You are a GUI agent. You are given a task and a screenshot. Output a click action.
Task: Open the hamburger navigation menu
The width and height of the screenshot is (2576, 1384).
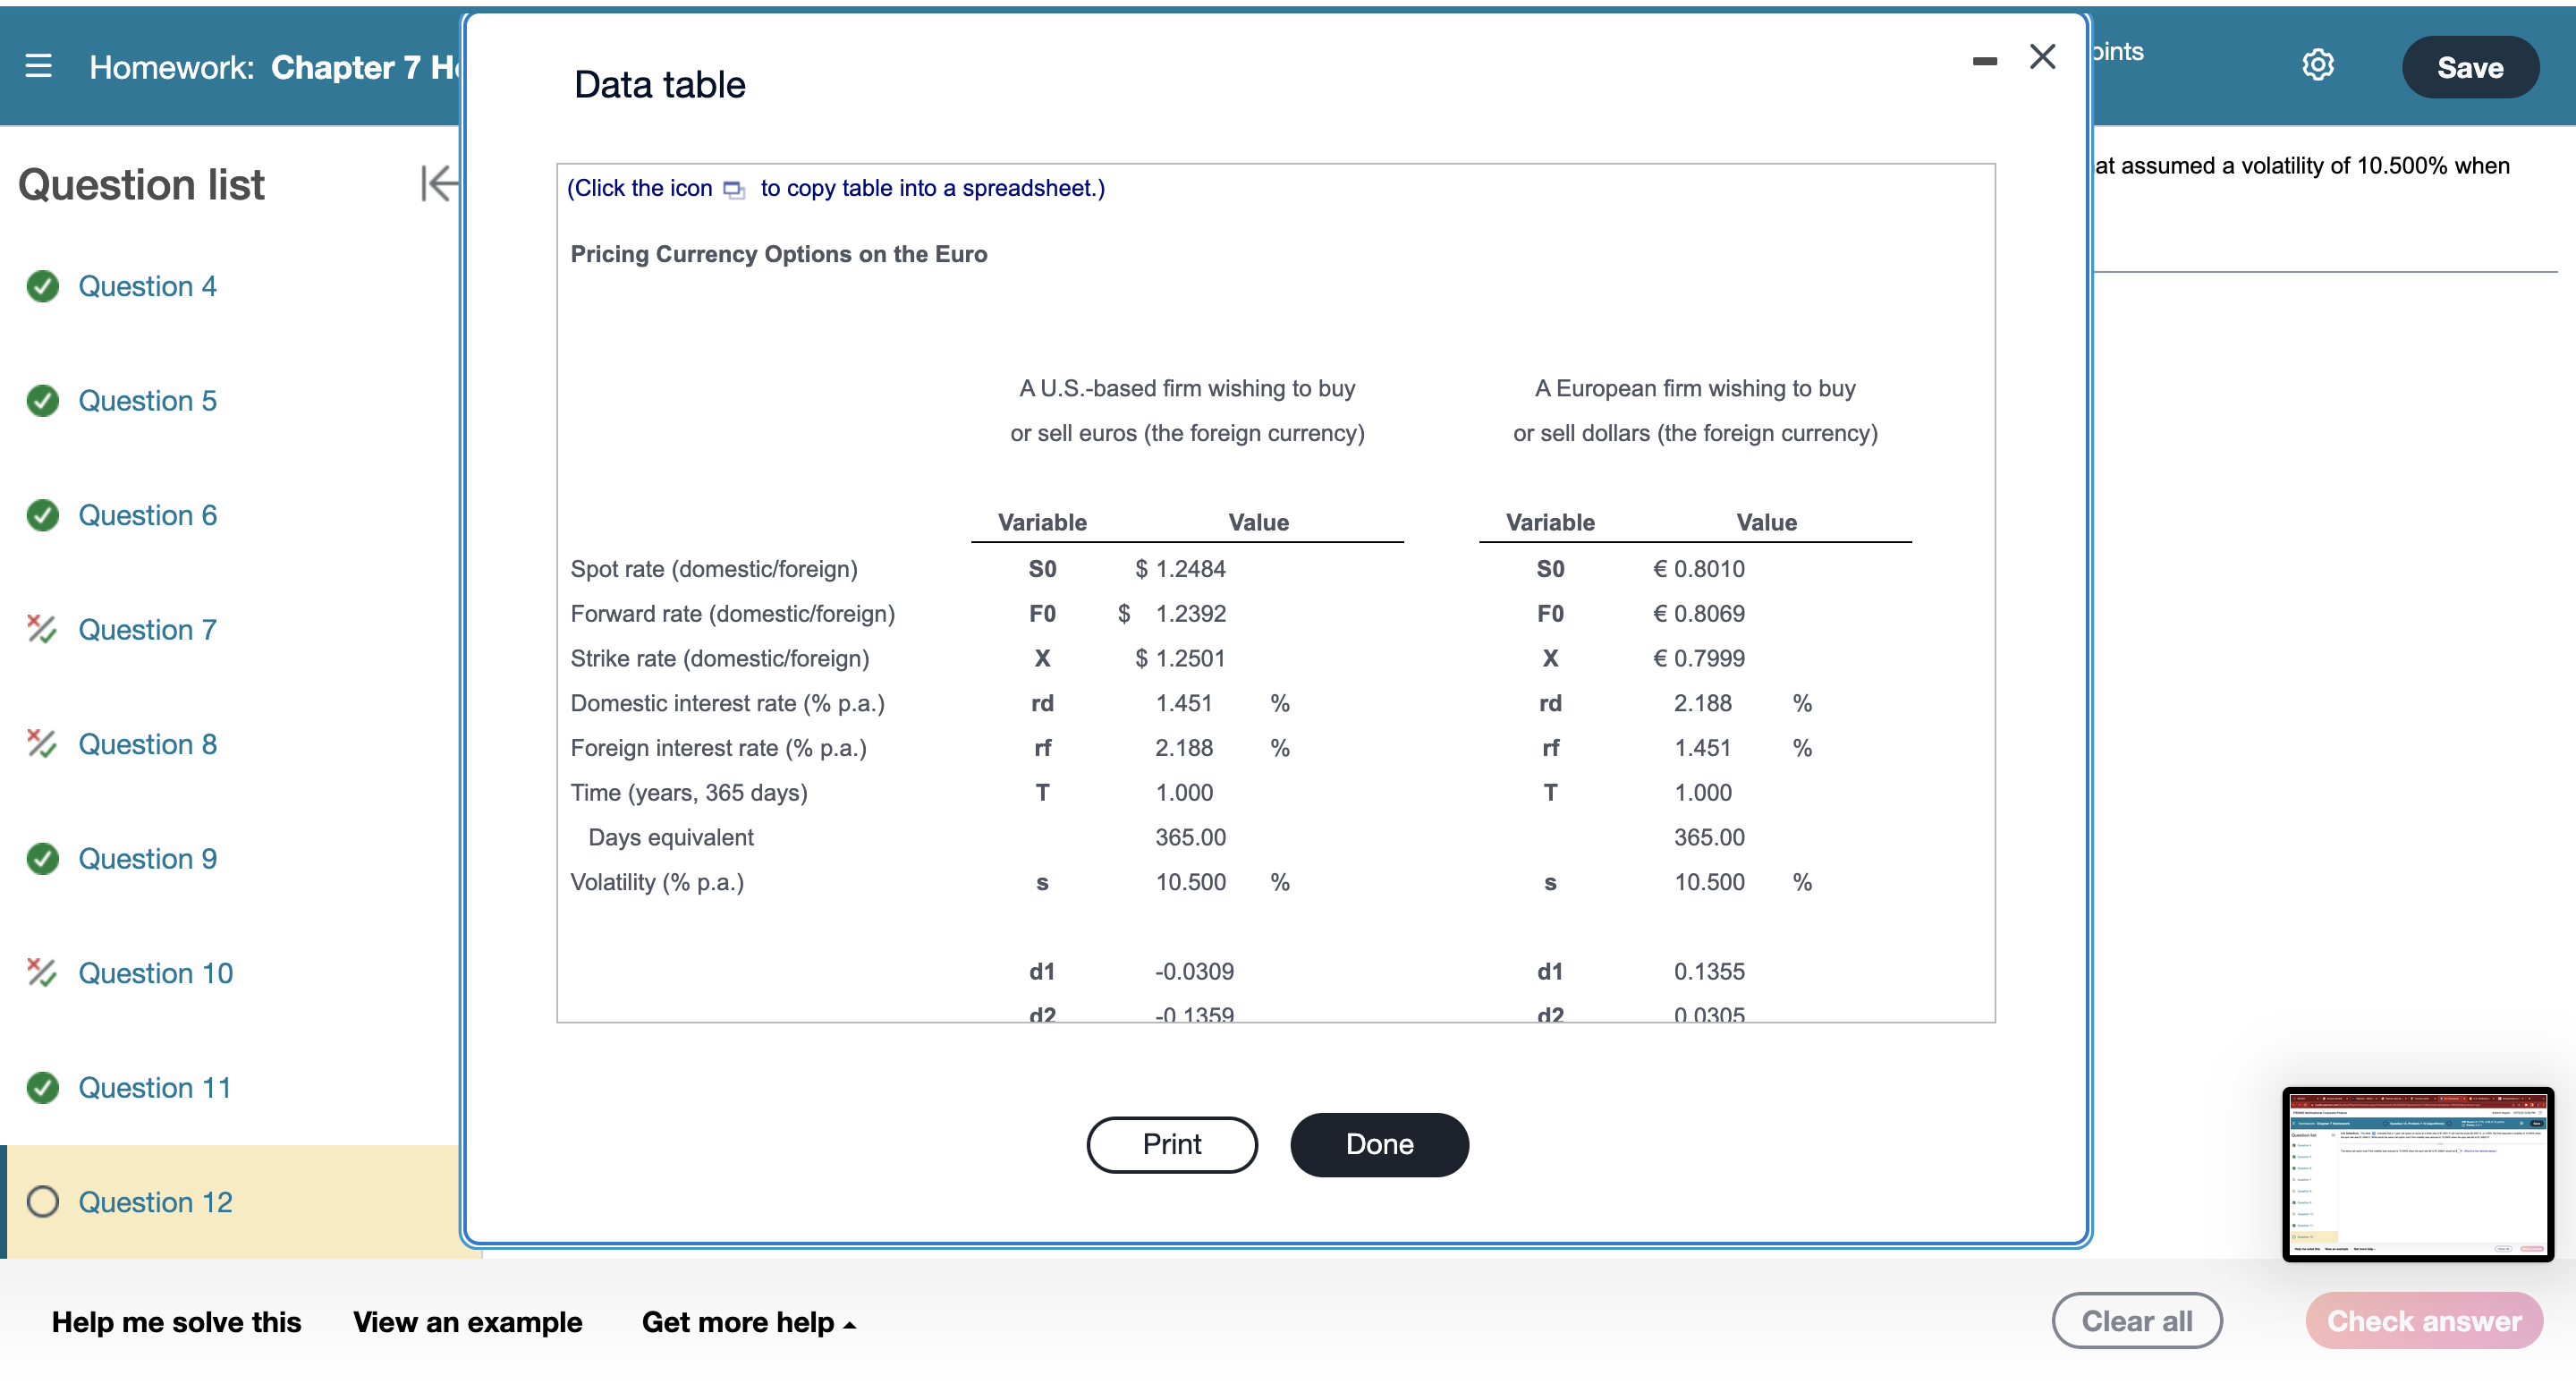point(38,66)
